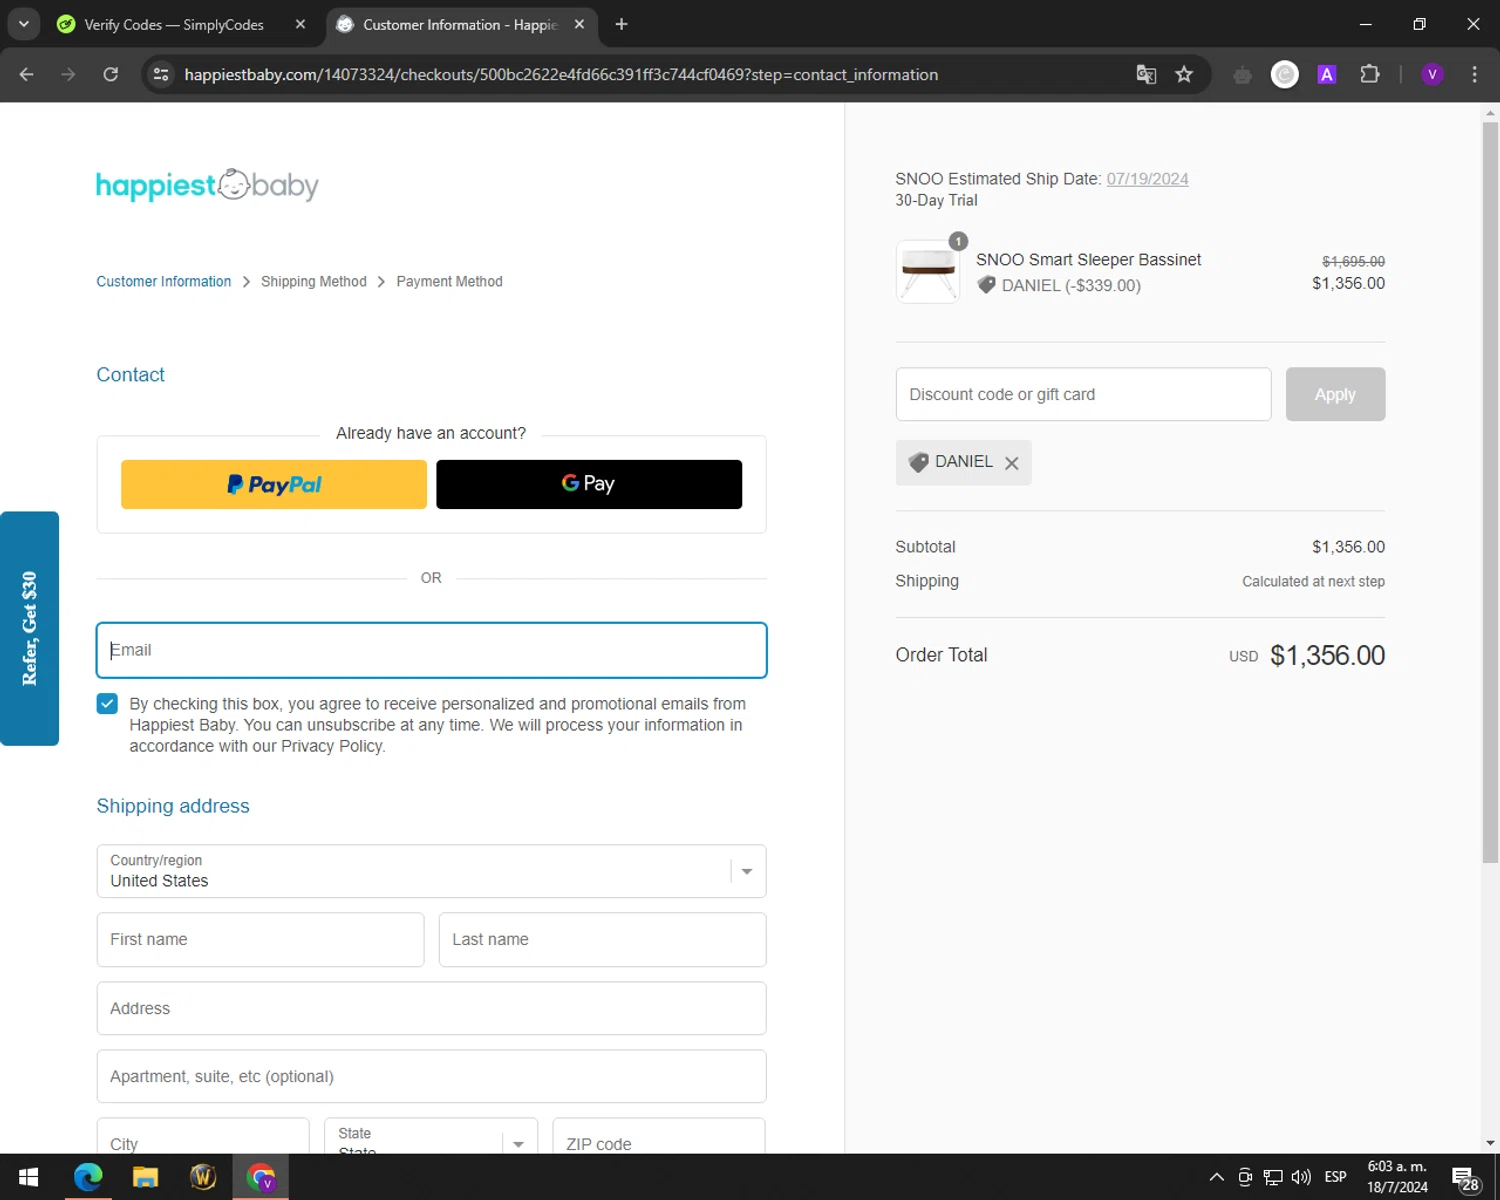Open File Explorer from the taskbar
Viewport: 1500px width, 1200px height.
coord(146,1177)
